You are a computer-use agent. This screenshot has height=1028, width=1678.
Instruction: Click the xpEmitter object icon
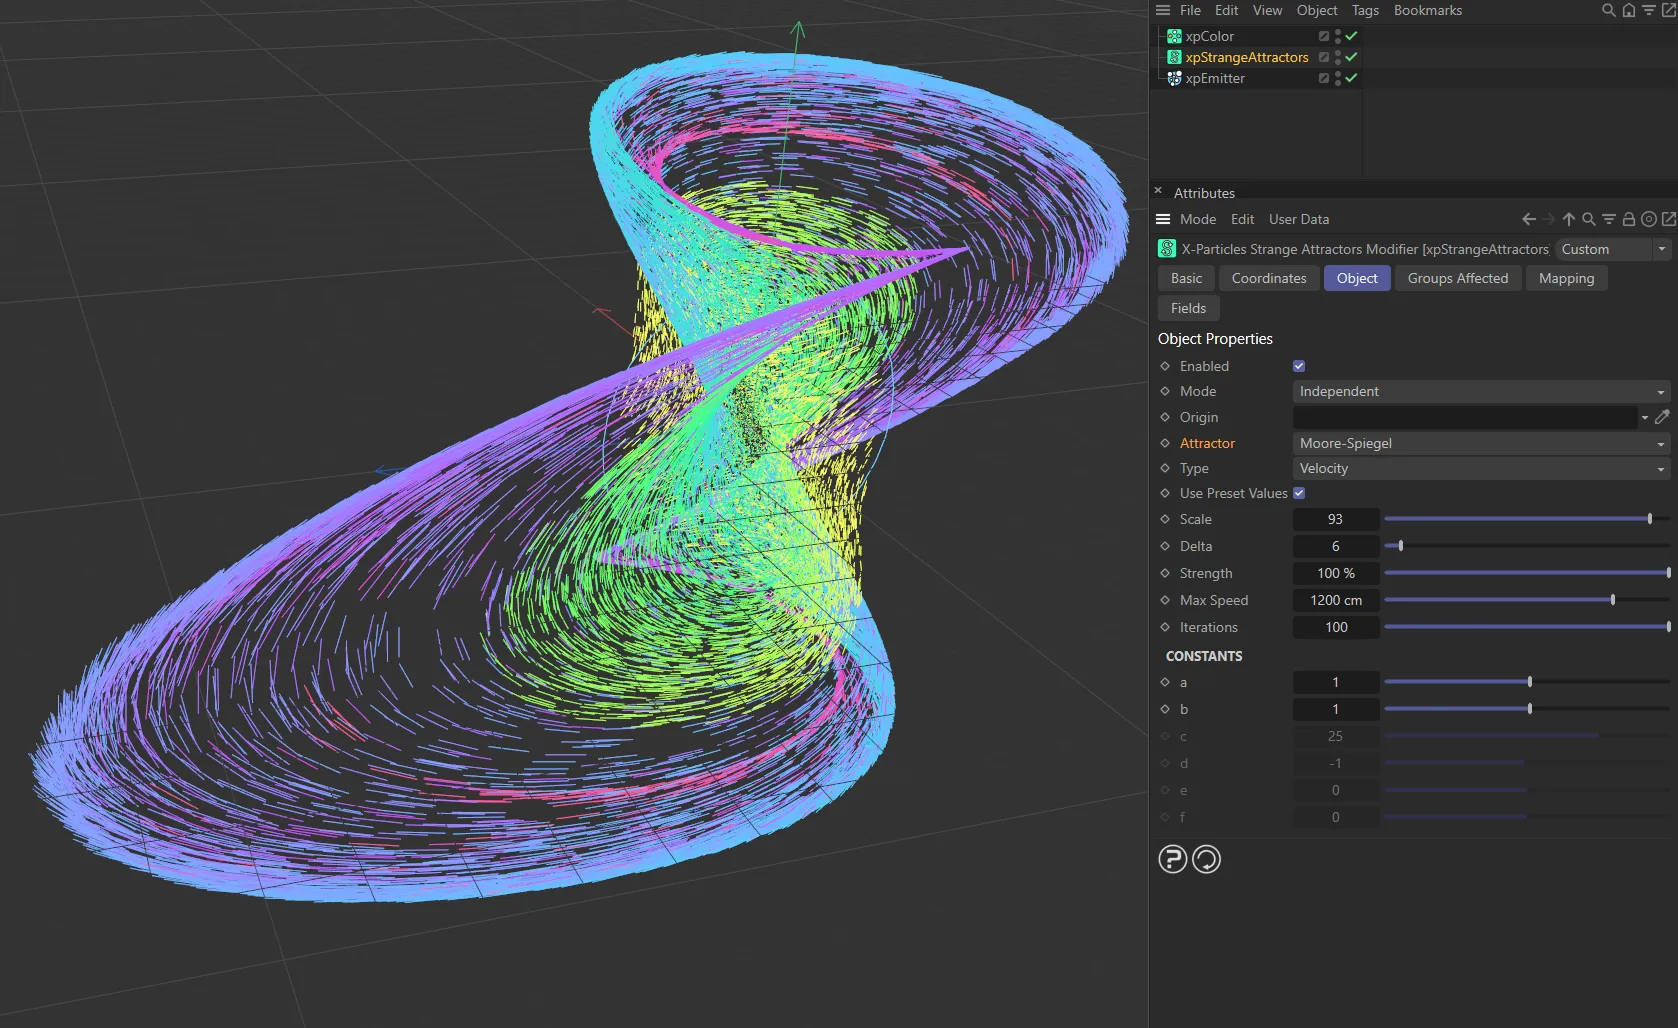1174,78
